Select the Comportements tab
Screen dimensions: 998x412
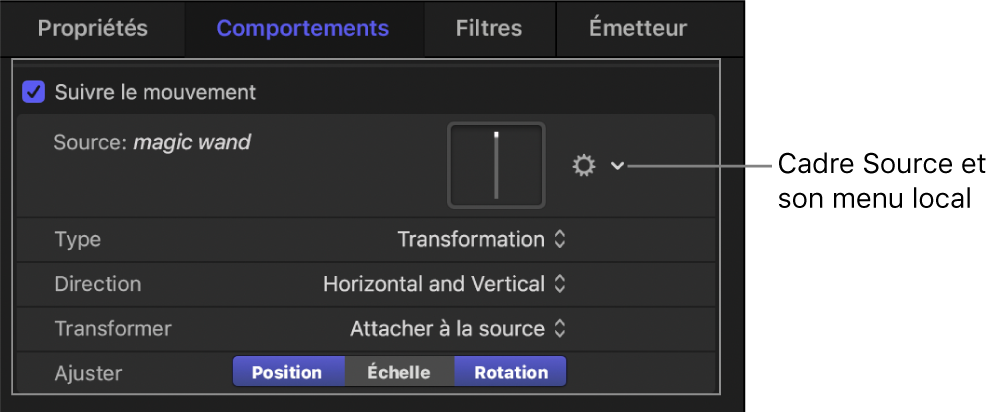pyautogui.click(x=302, y=28)
